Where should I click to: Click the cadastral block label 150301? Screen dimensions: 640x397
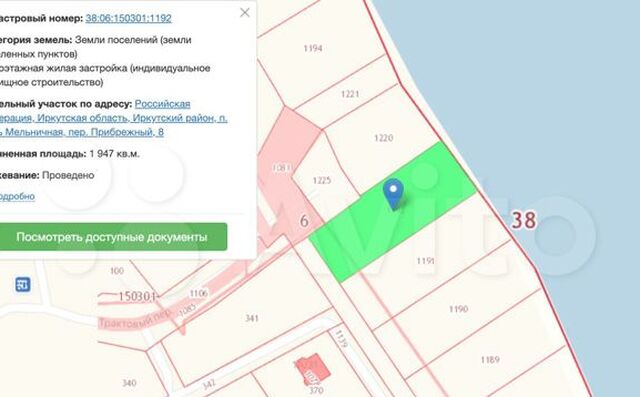[x=137, y=297]
